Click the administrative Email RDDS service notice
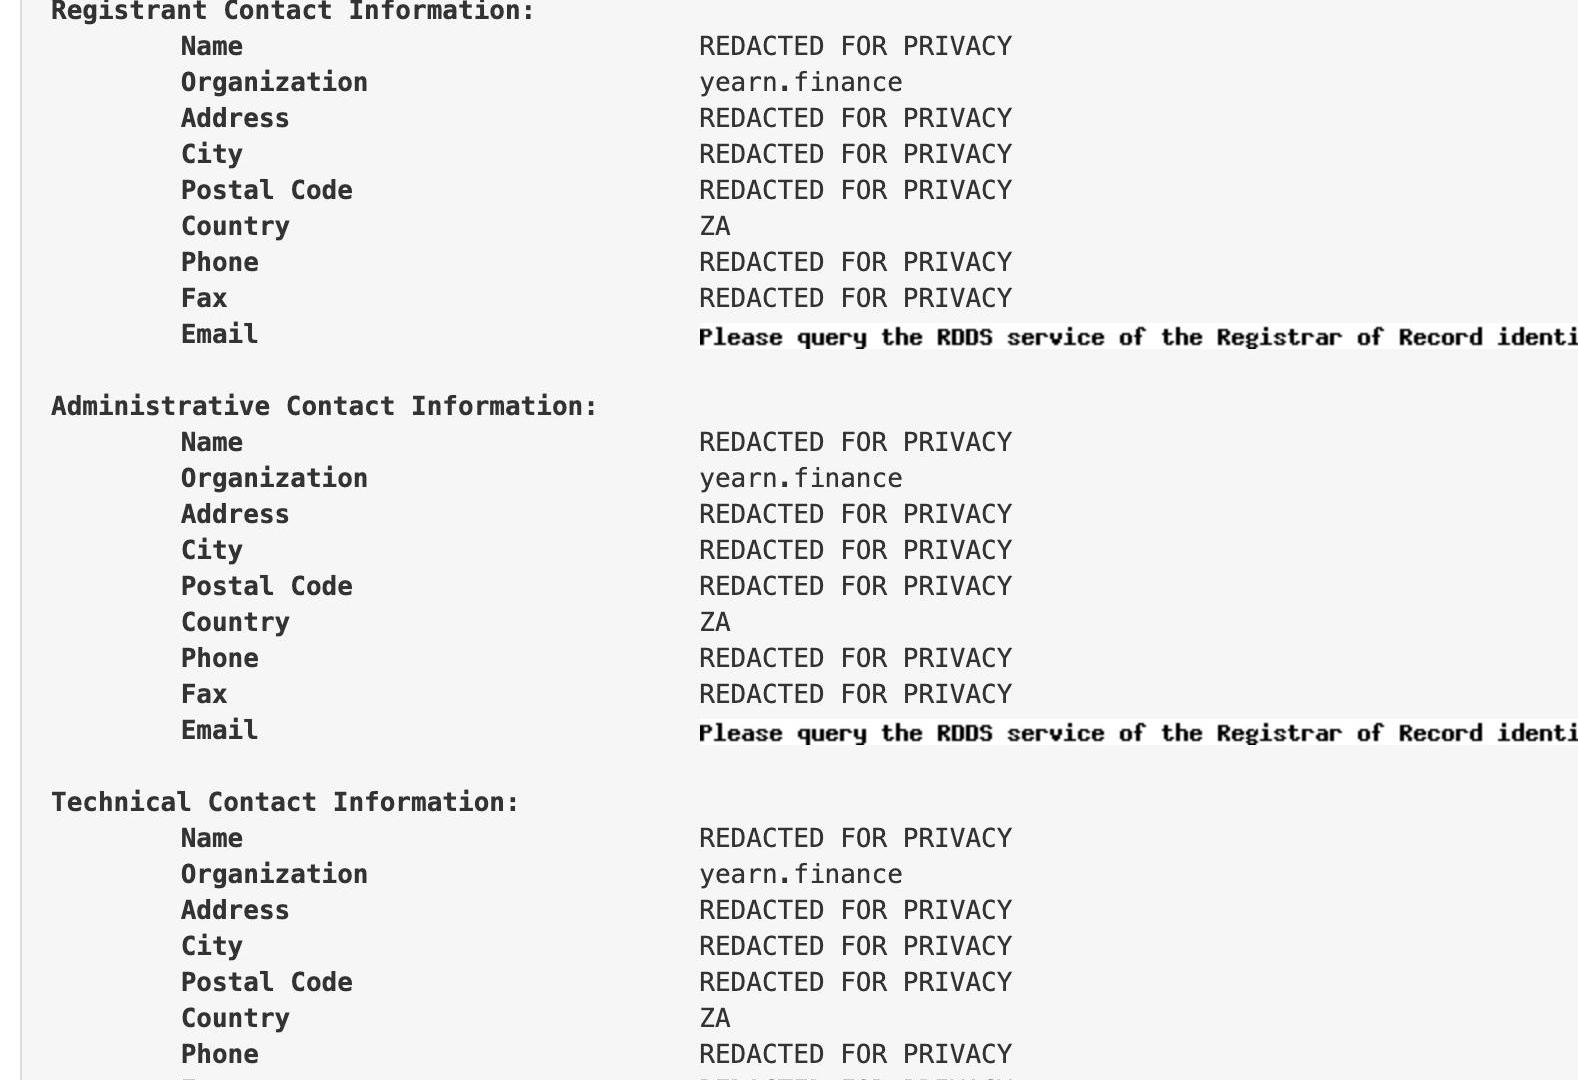Screen dimensions: 1578x1080 coord(1138,733)
